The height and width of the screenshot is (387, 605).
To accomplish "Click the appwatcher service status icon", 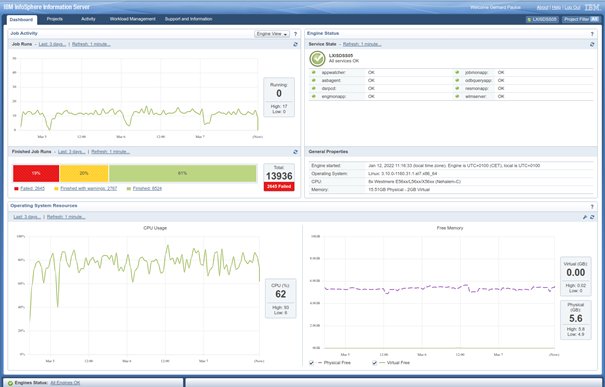I will pyautogui.click(x=314, y=72).
